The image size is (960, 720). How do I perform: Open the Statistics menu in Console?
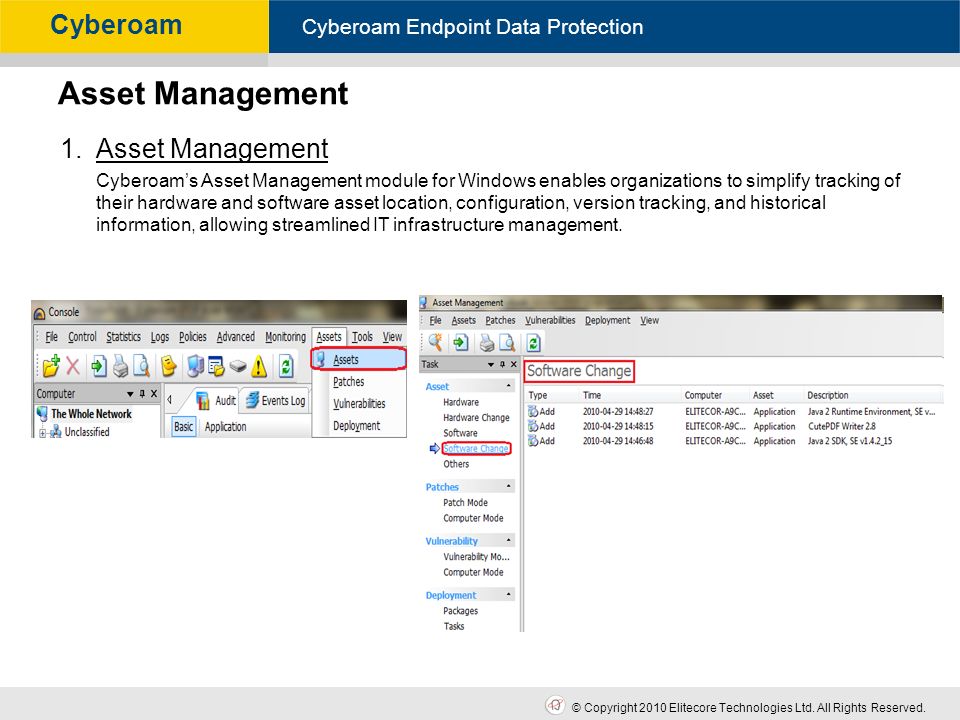123,337
